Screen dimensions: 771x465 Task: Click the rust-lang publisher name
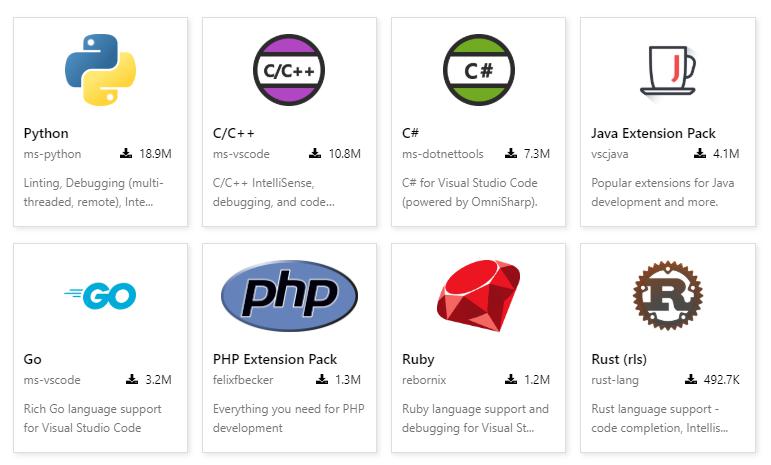(615, 380)
